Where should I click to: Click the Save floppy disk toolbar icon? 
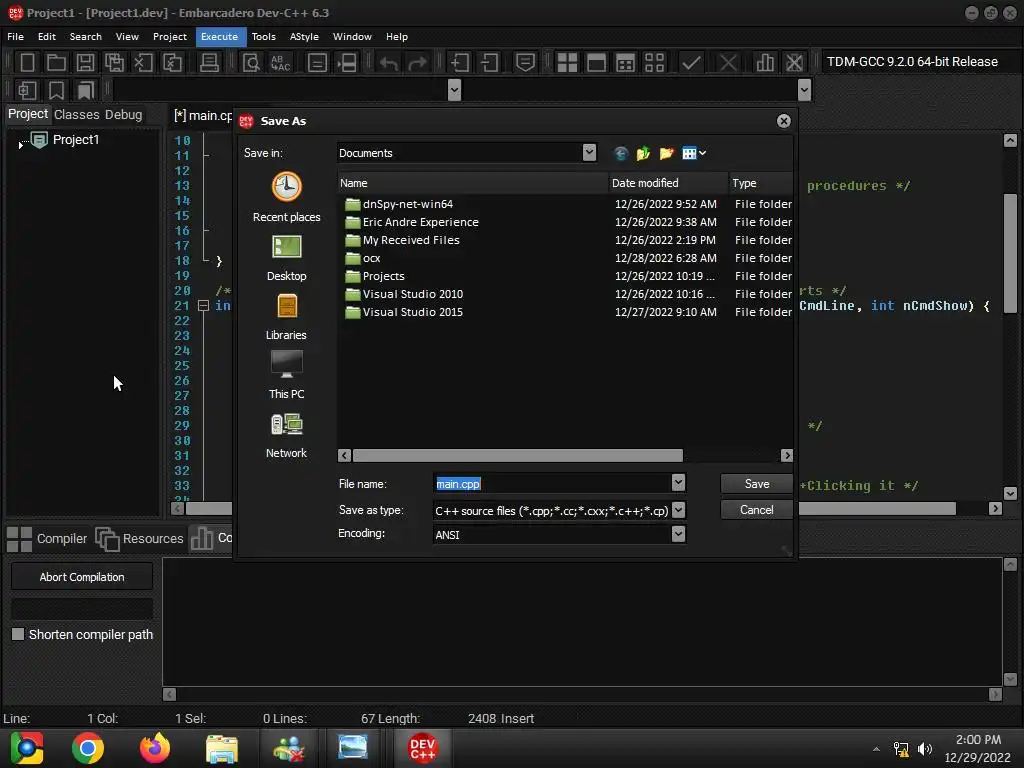coord(85,63)
